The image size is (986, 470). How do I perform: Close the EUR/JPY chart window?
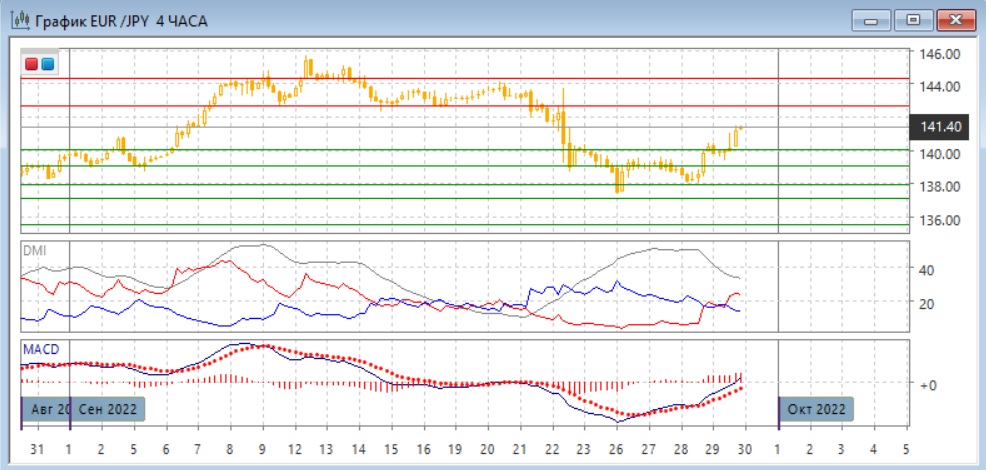point(956,21)
